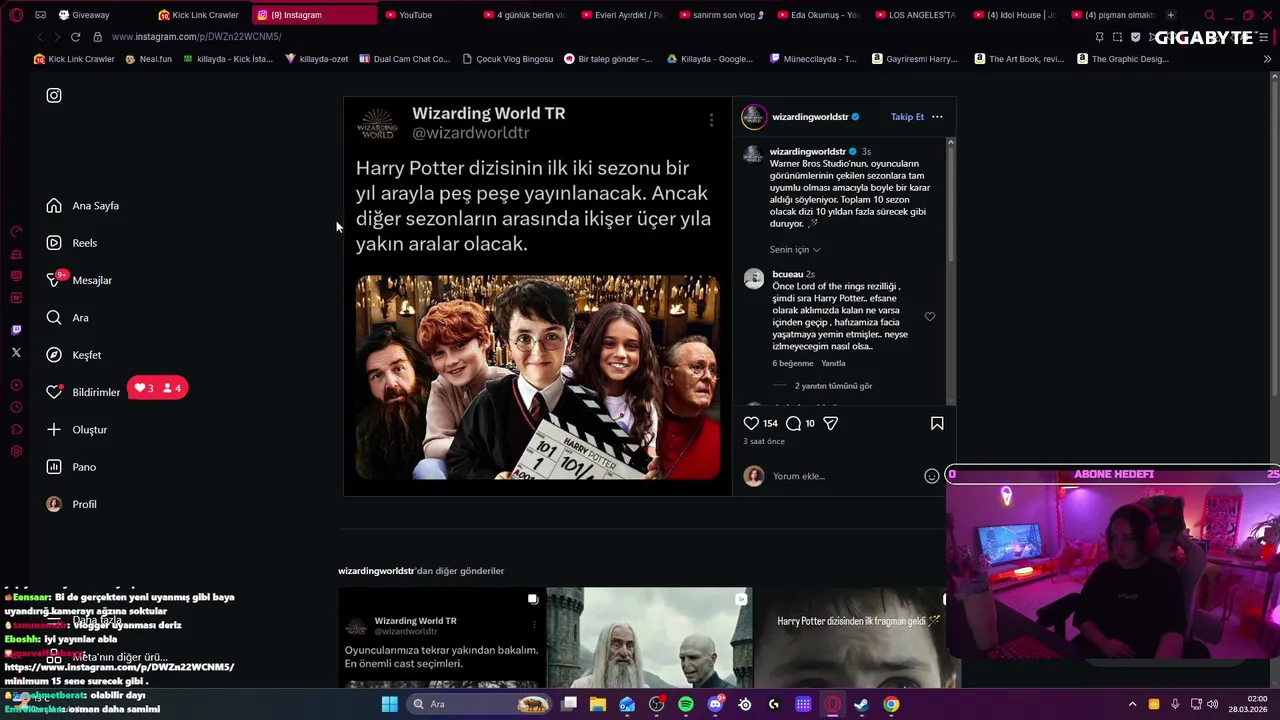Open Reels from the Instagram sidebar

pyautogui.click(x=72, y=243)
